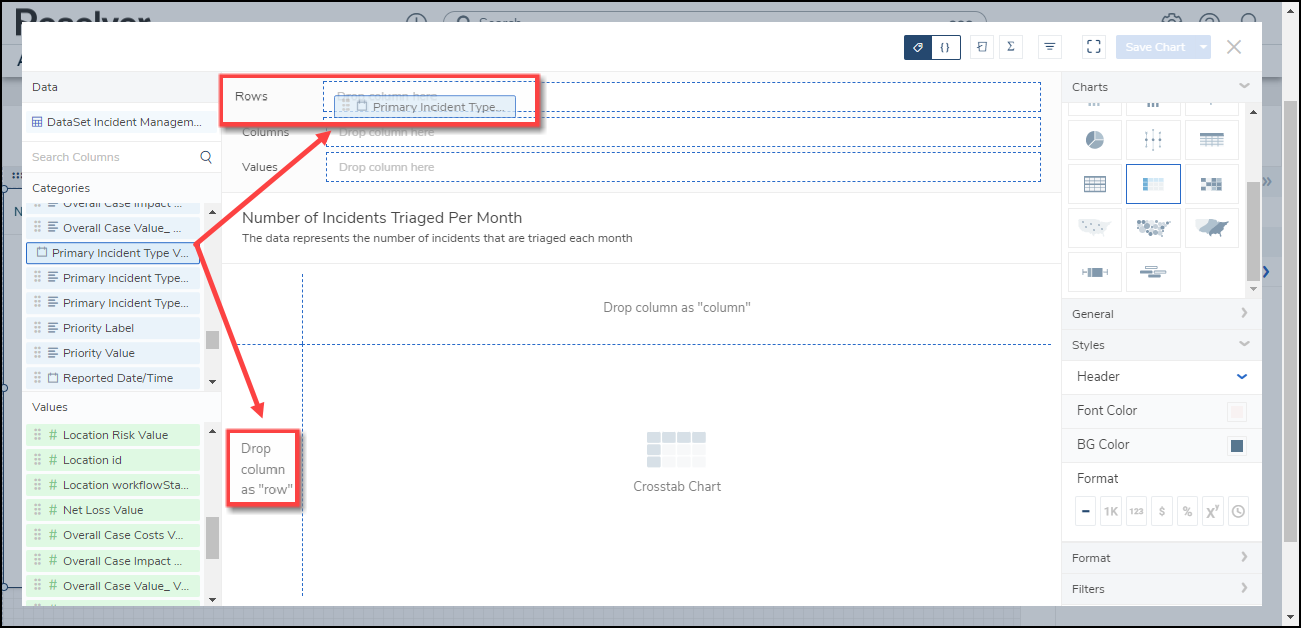Select the Overall Case Costs V... value

click(113, 535)
